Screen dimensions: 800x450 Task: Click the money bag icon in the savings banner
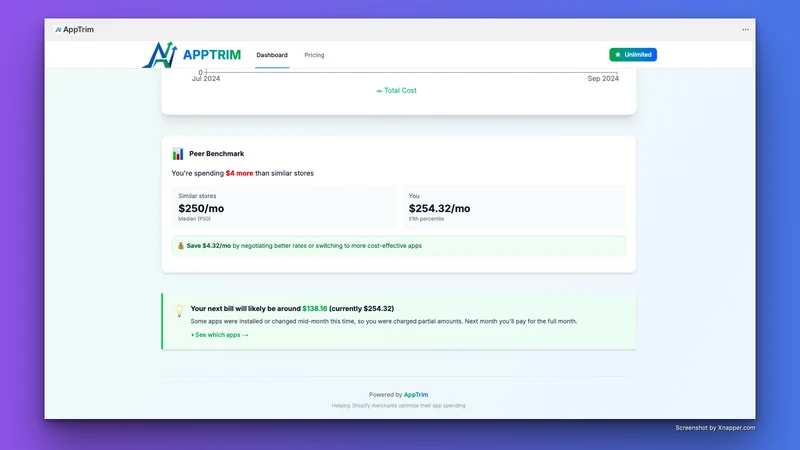[x=181, y=246]
